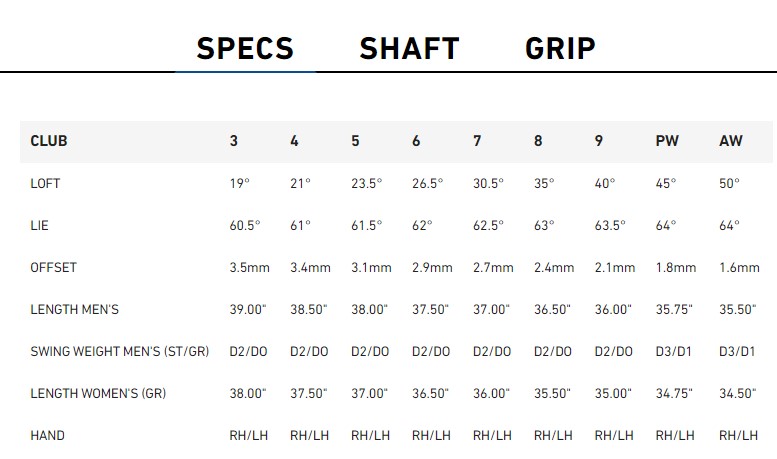Click the 3 club column header
The height and width of the screenshot is (459, 777).
[x=234, y=141]
